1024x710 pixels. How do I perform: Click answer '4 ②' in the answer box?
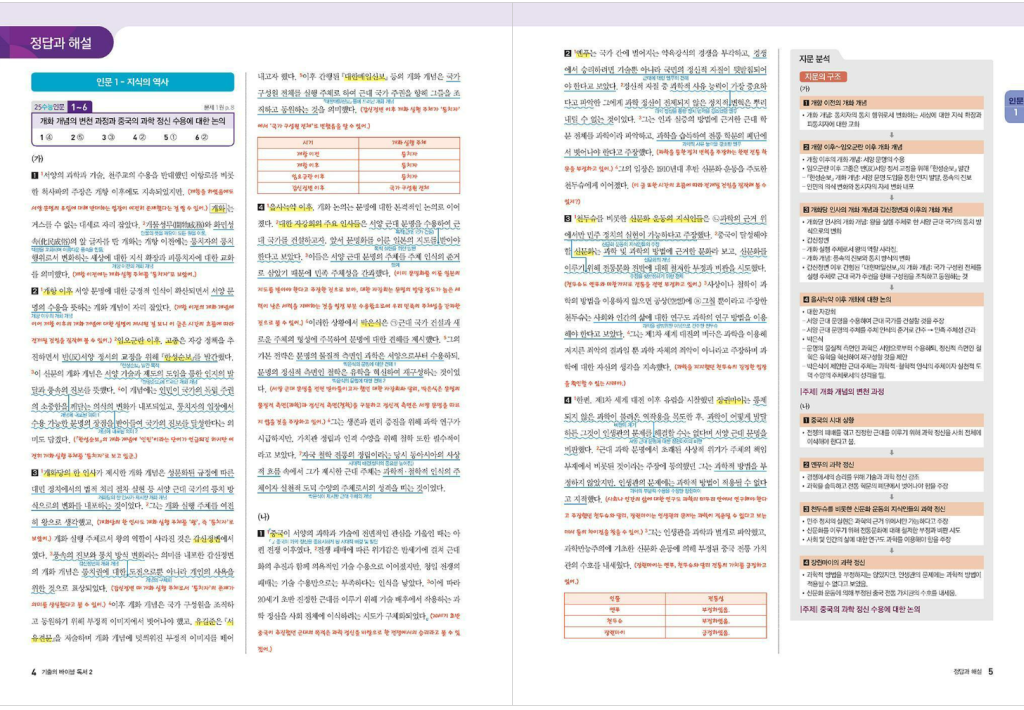[139, 137]
